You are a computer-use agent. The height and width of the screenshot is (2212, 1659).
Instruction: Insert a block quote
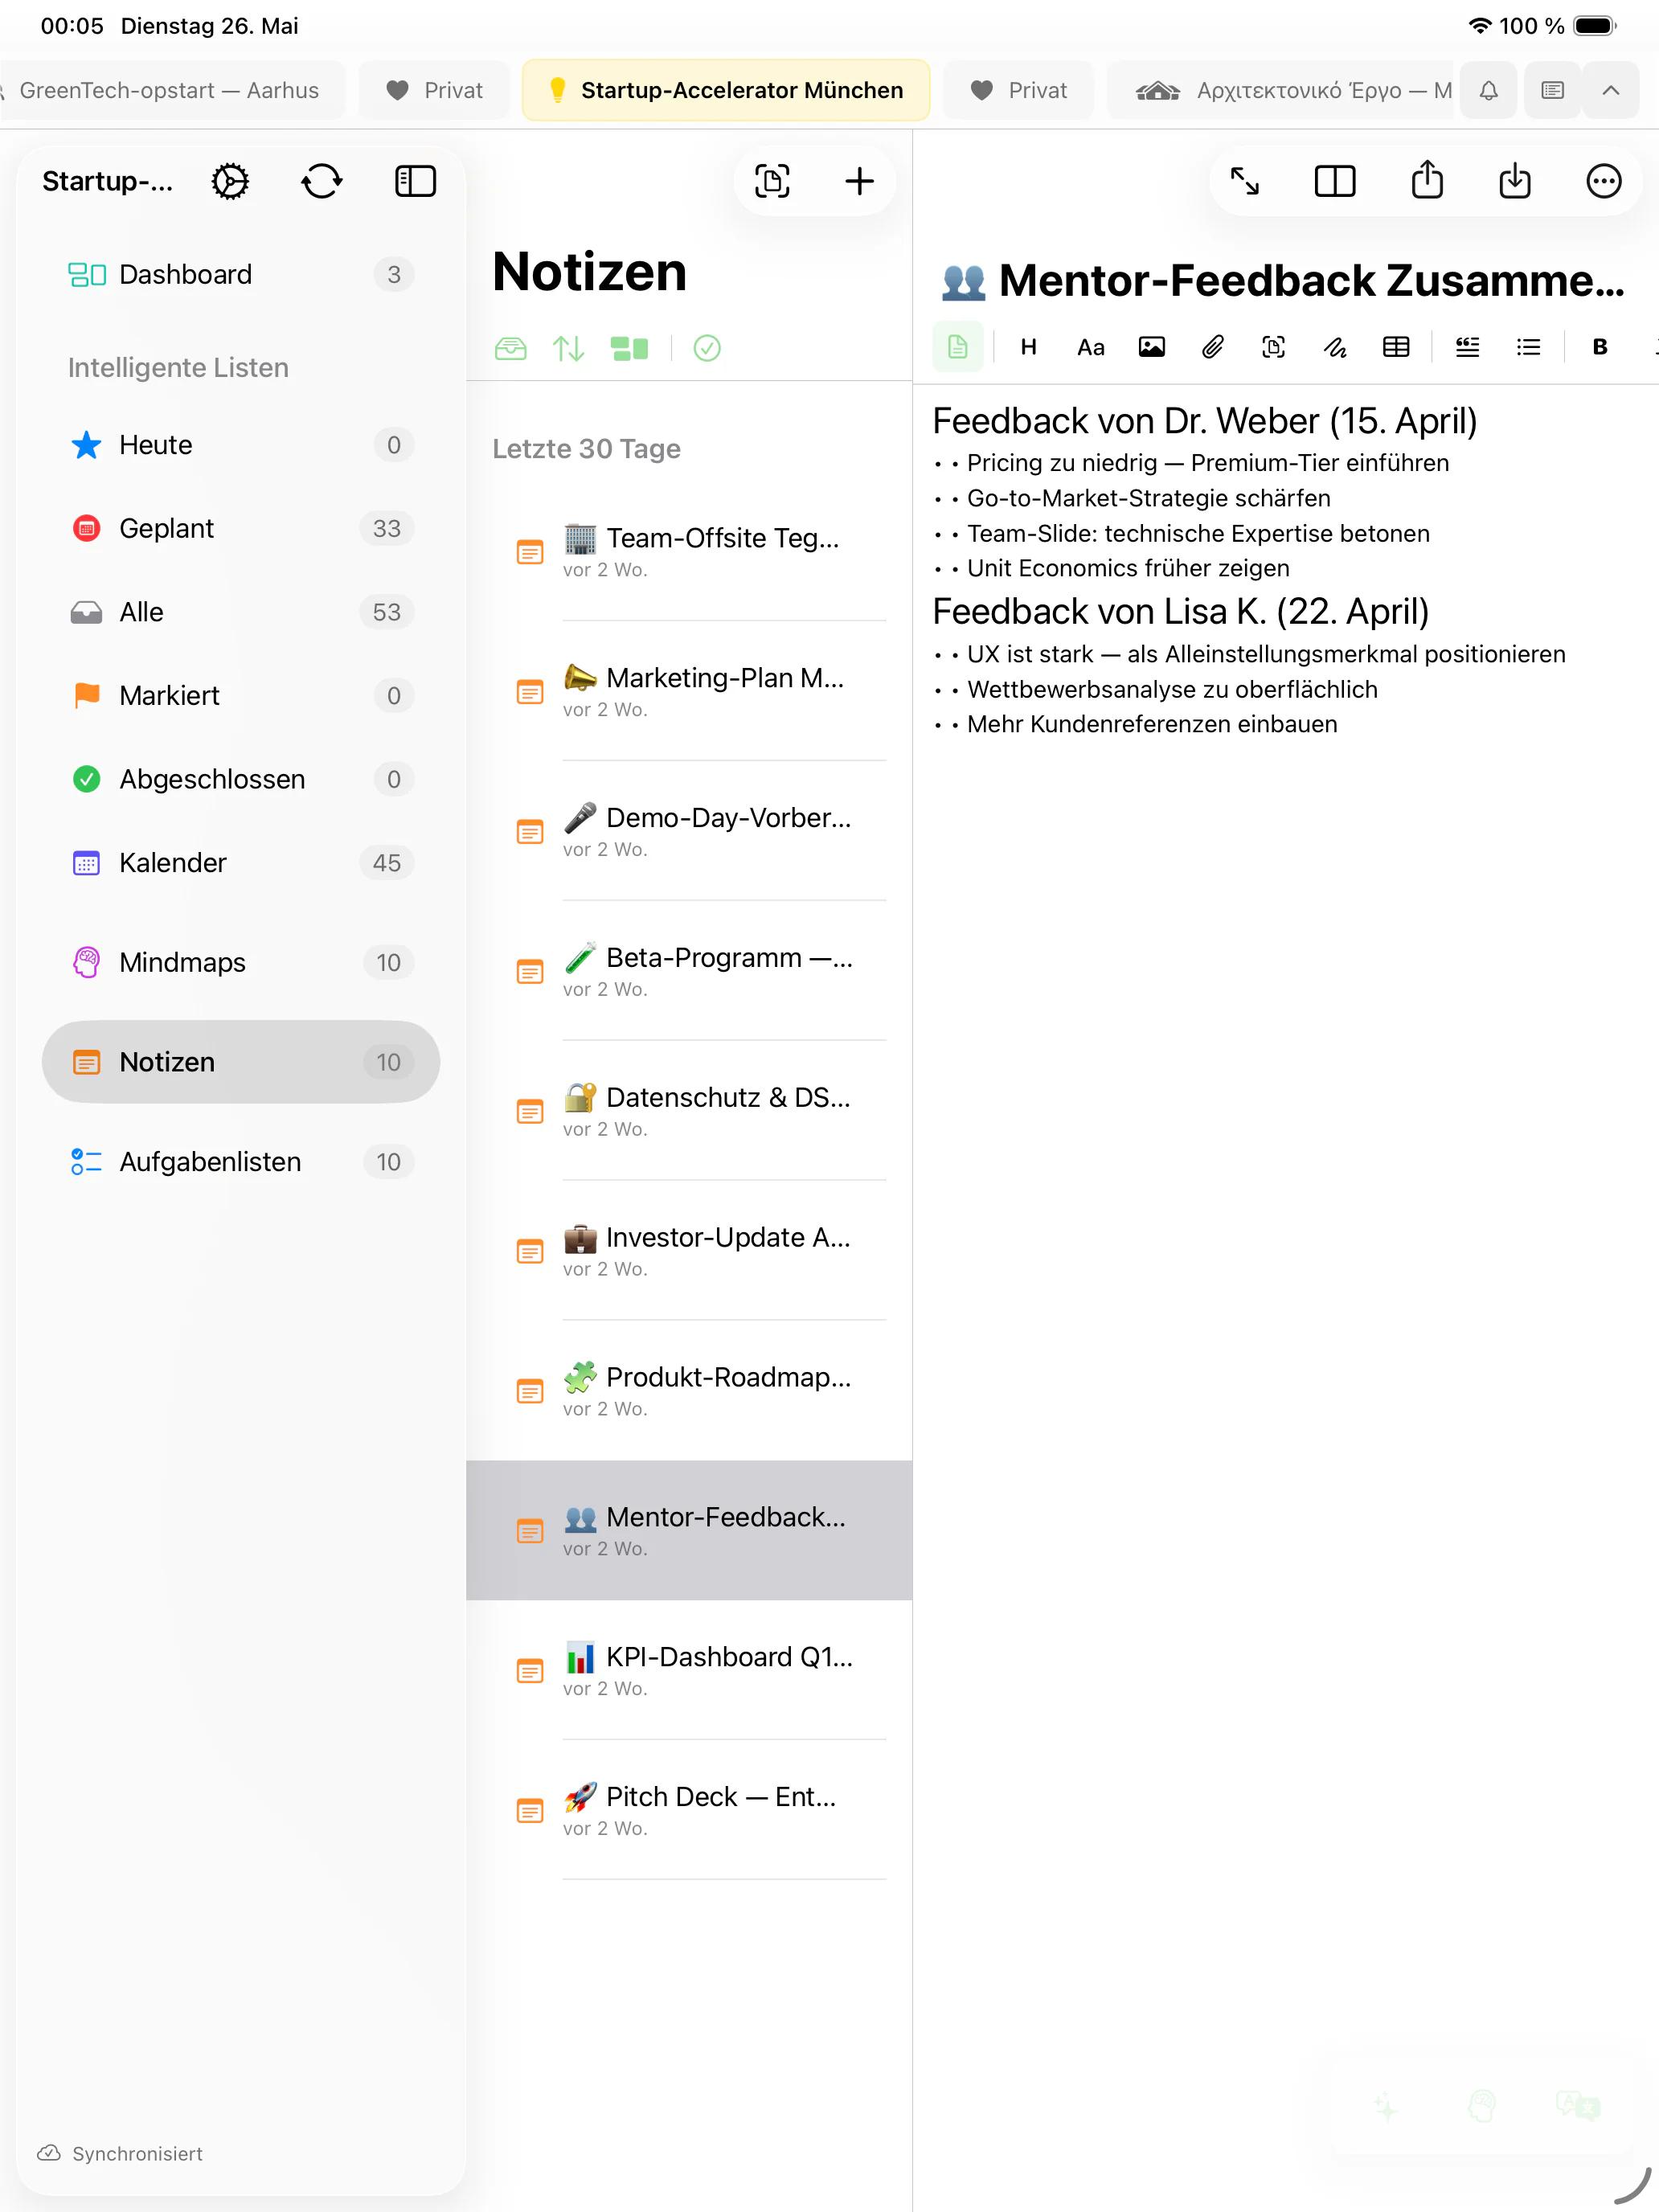click(1467, 347)
